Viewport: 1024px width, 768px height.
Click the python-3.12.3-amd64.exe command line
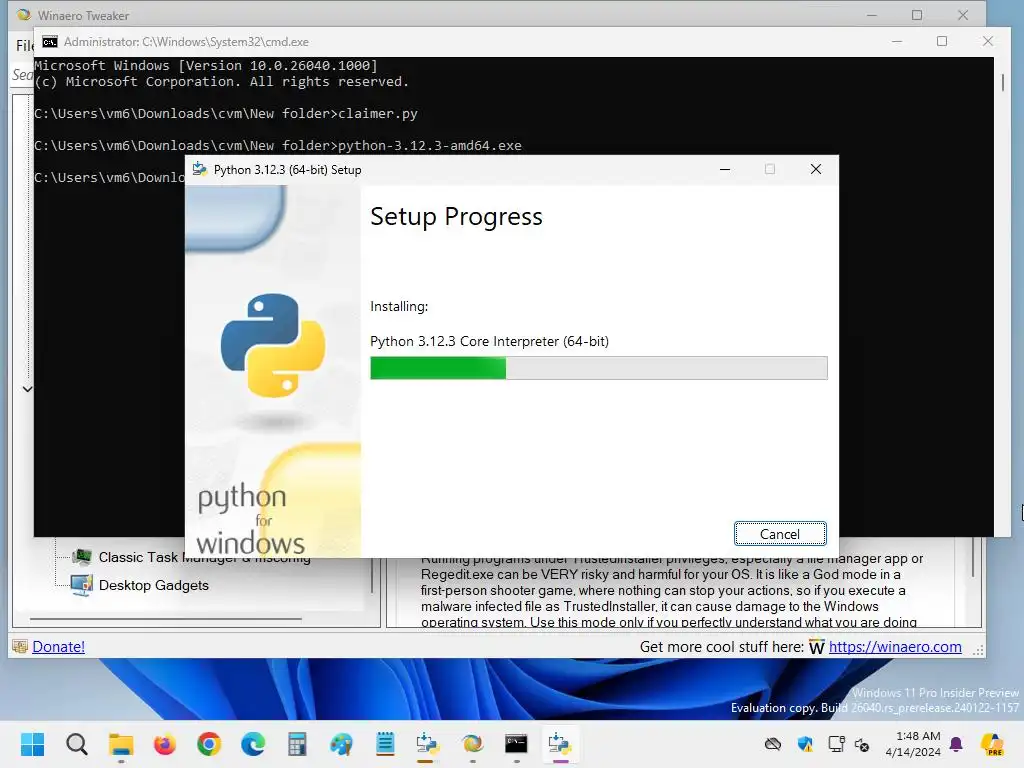pos(278,146)
